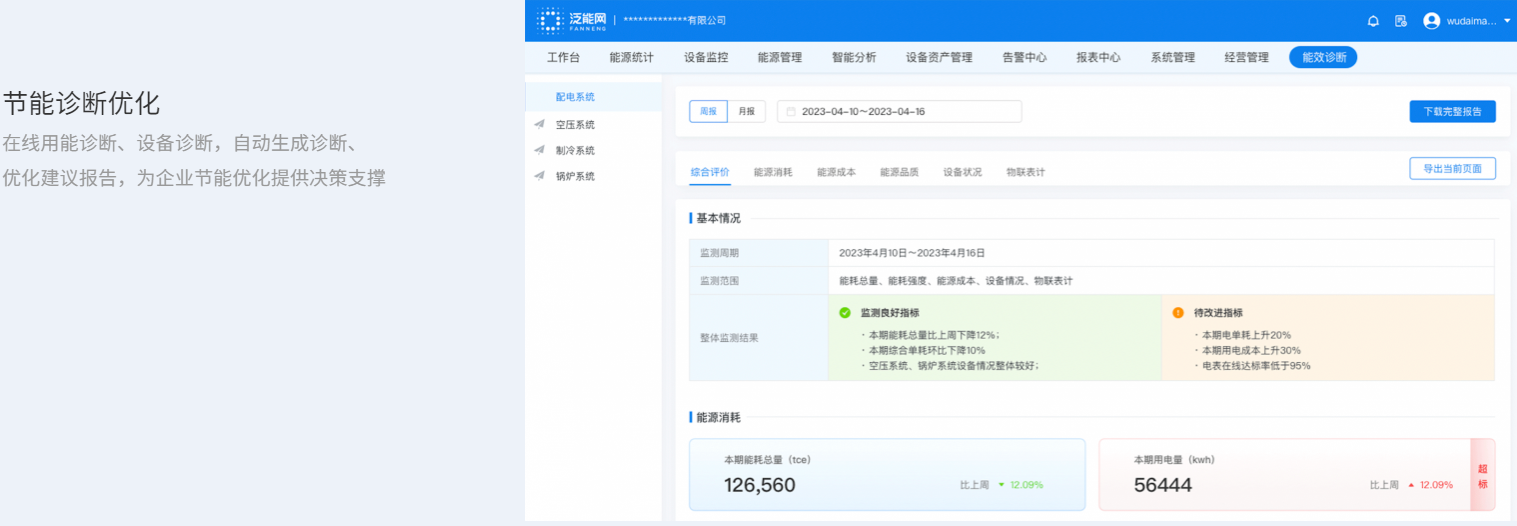Screen dimensions: 1517x526
Task: Click the 监测范围 row value text
Action: [955, 281]
